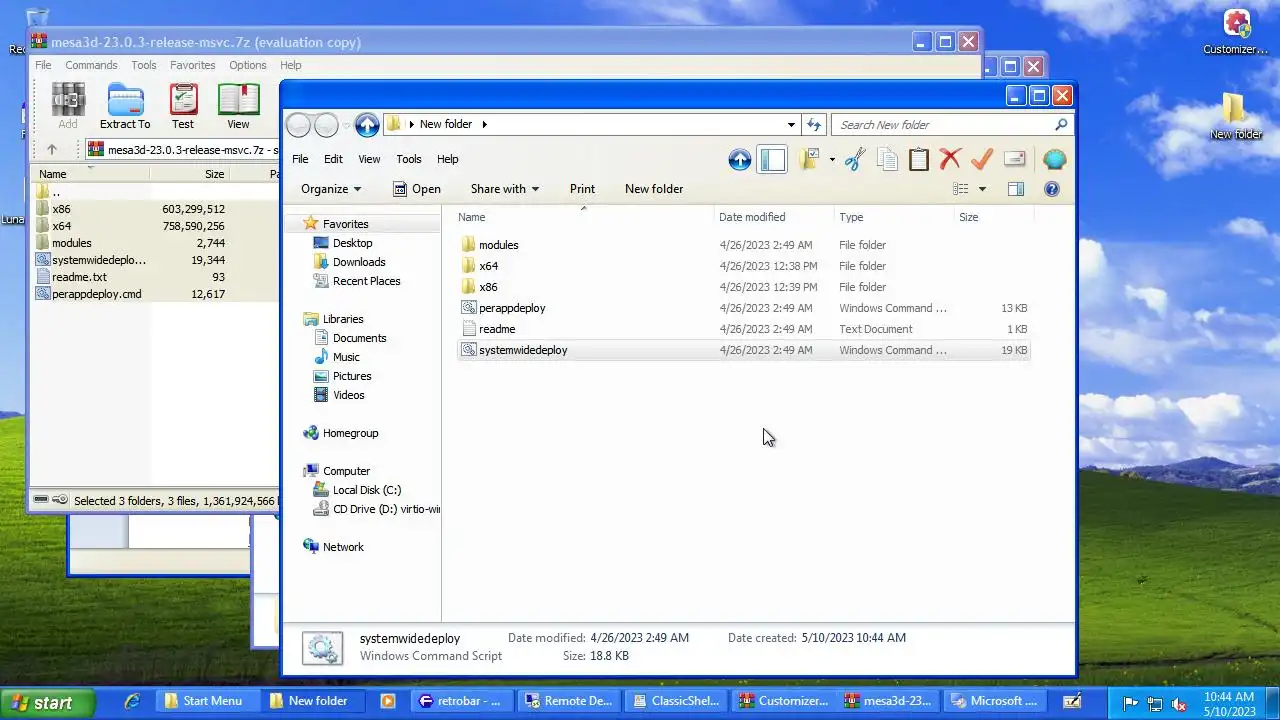Click Extract To in WinRAR window

pyautogui.click(x=125, y=107)
